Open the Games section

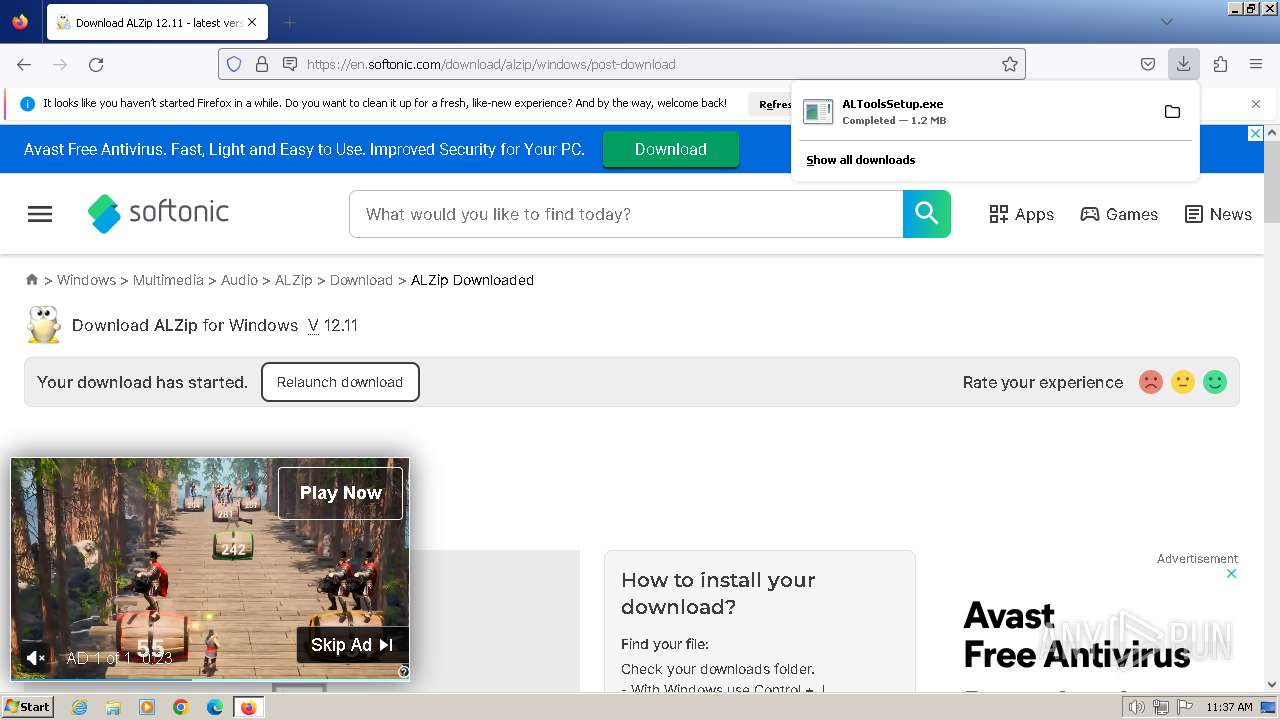[x=1119, y=214]
